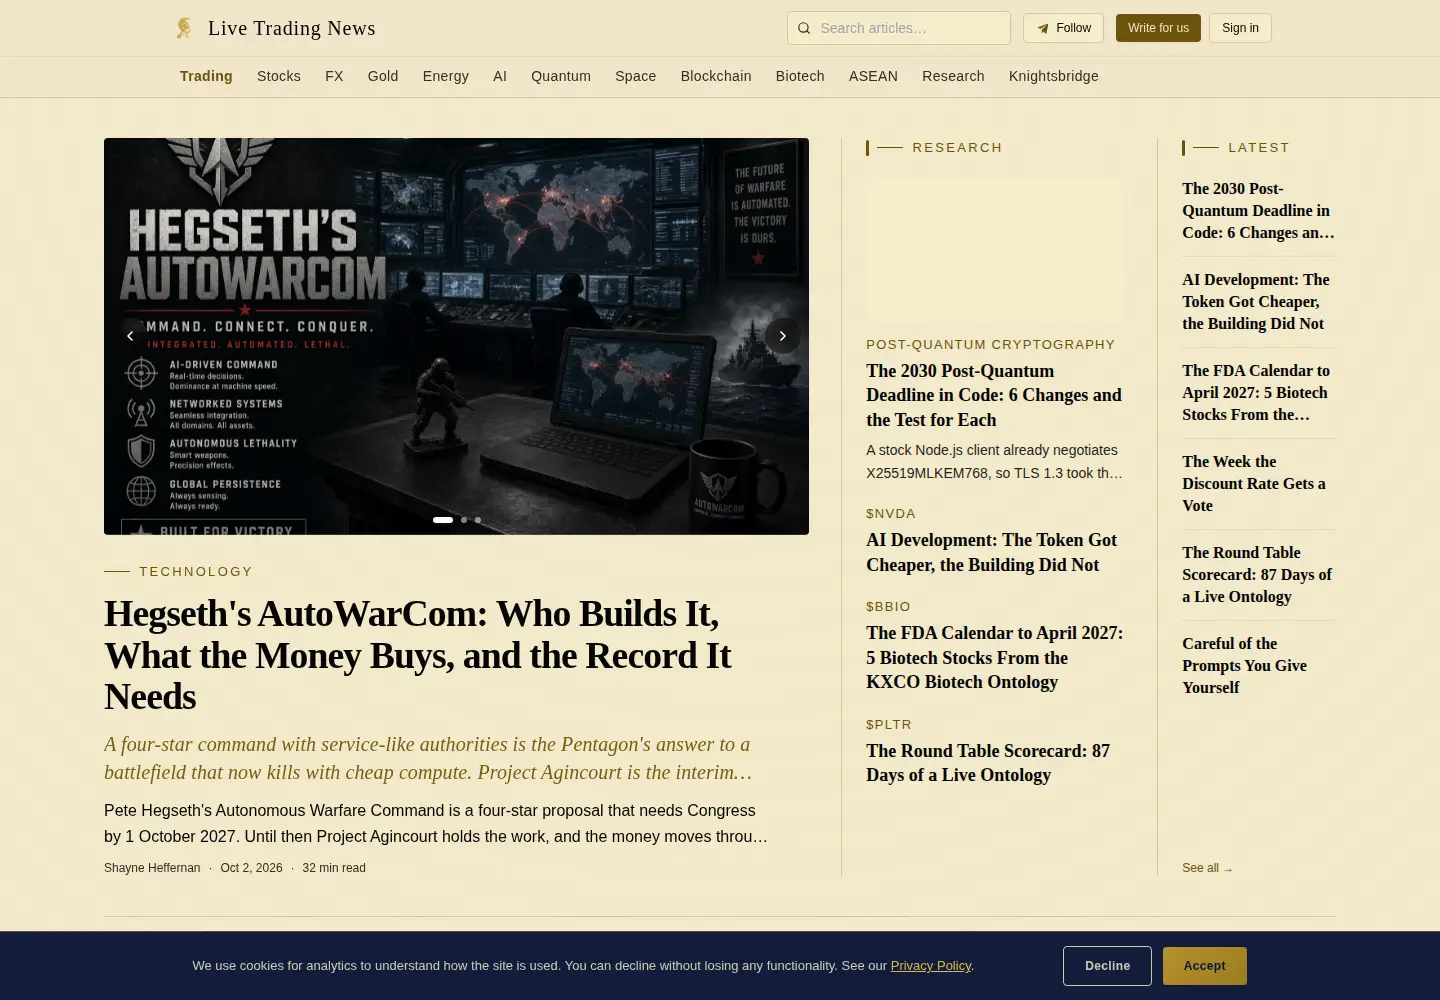Viewport: 1440px width, 1000px height.
Task: Advance to the next carousel slide
Action: 782,336
